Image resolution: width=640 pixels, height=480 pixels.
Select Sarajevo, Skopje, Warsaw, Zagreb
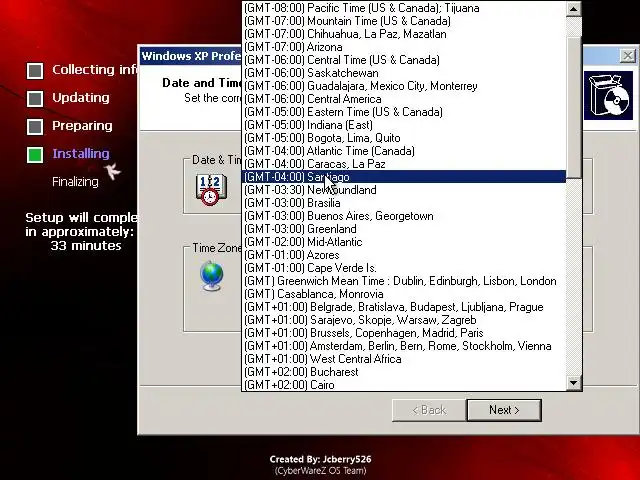[x=404, y=320]
